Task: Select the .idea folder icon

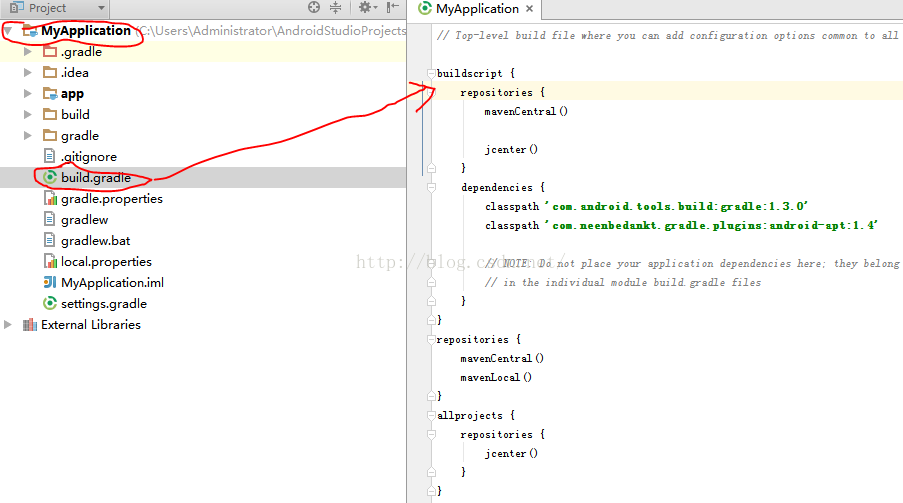Action: tap(50, 73)
